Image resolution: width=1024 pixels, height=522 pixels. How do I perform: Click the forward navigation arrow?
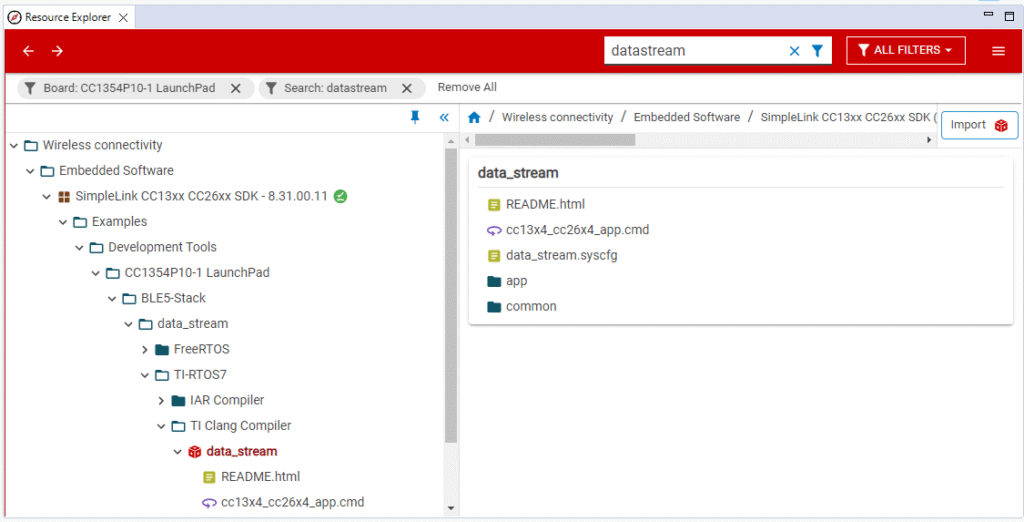pos(57,51)
